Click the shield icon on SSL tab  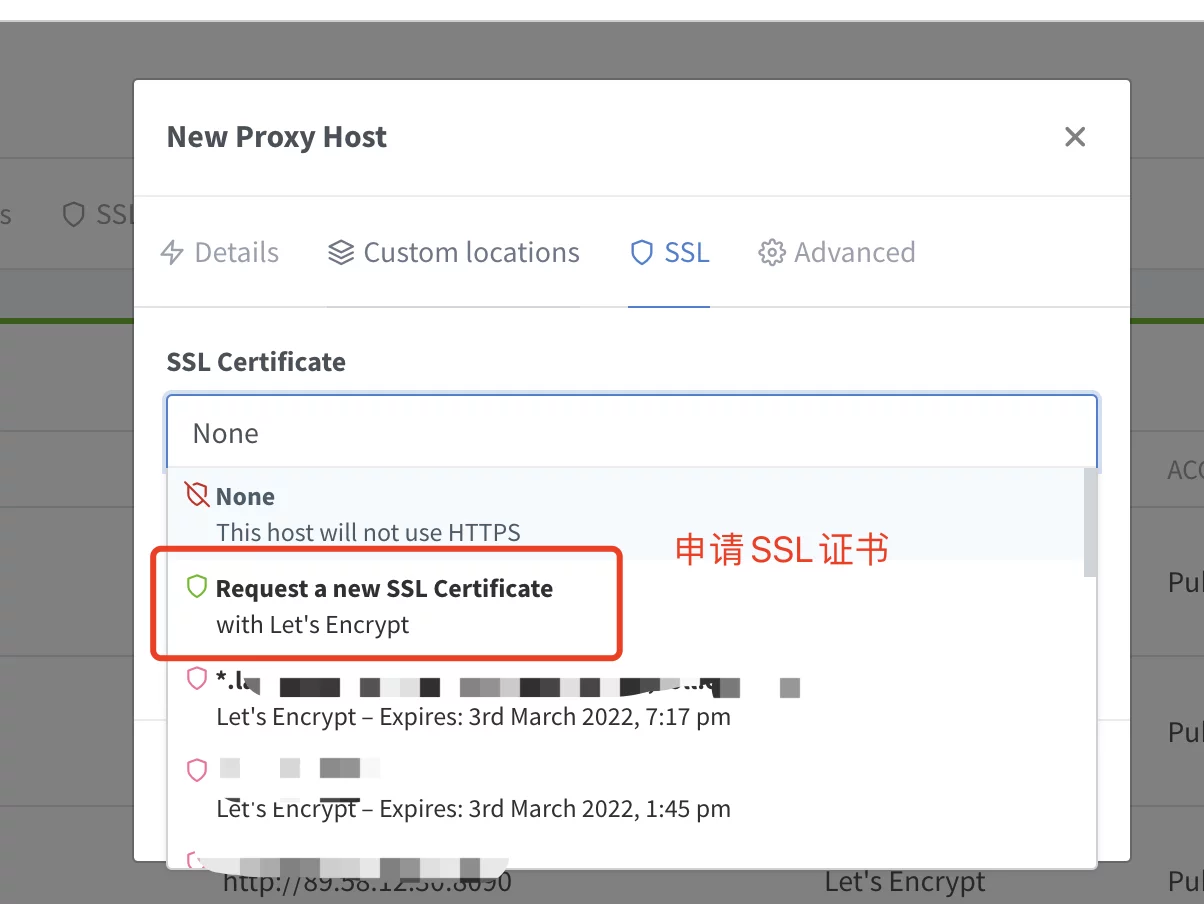(x=642, y=253)
